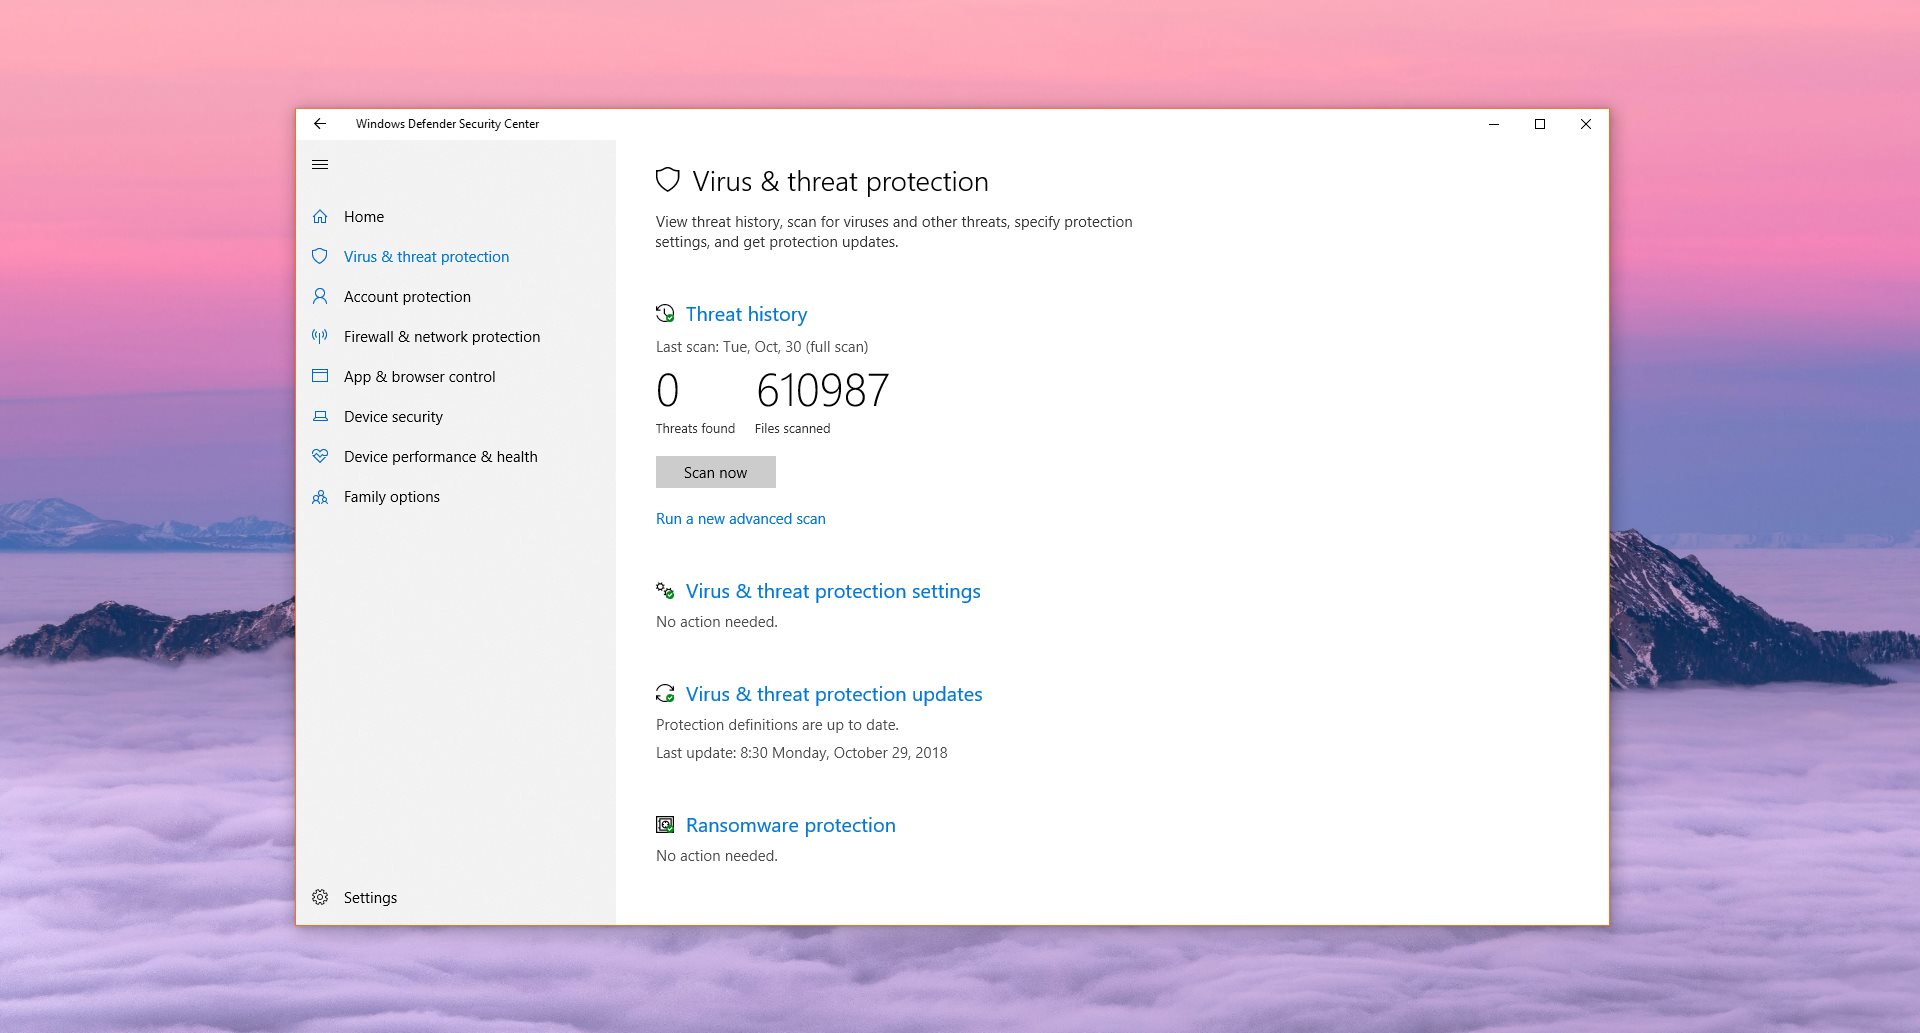Image resolution: width=1920 pixels, height=1033 pixels.
Task: Click the Device security laptop icon
Action: [x=320, y=417]
